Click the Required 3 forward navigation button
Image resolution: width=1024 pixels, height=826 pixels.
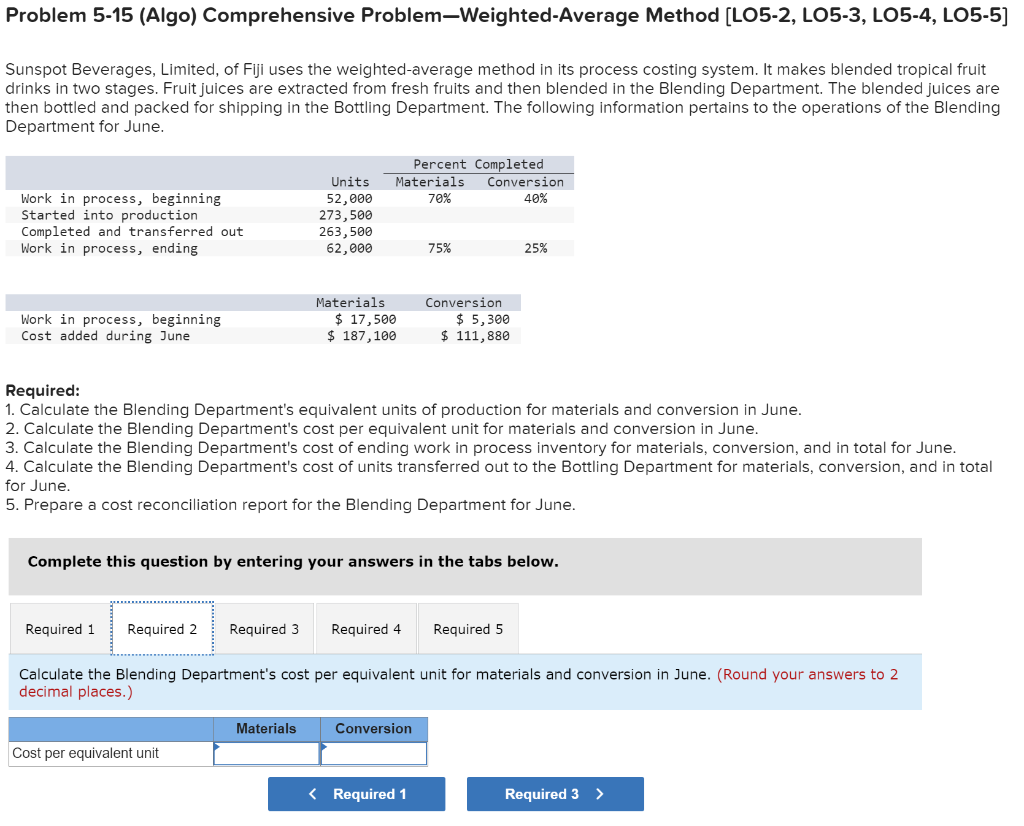(555, 793)
